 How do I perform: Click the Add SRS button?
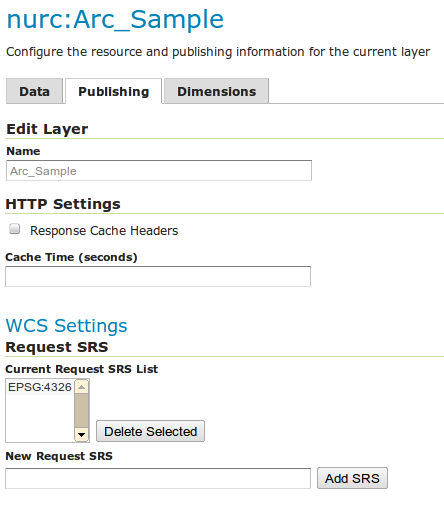coord(352,478)
